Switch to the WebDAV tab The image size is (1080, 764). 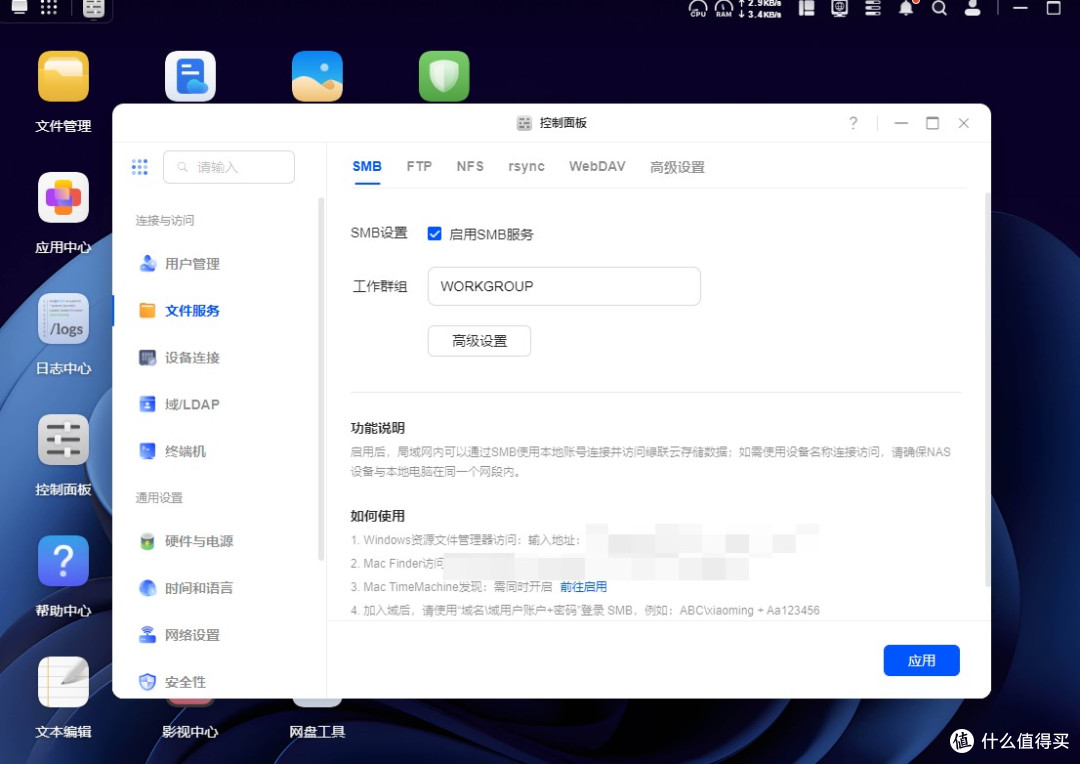597,167
